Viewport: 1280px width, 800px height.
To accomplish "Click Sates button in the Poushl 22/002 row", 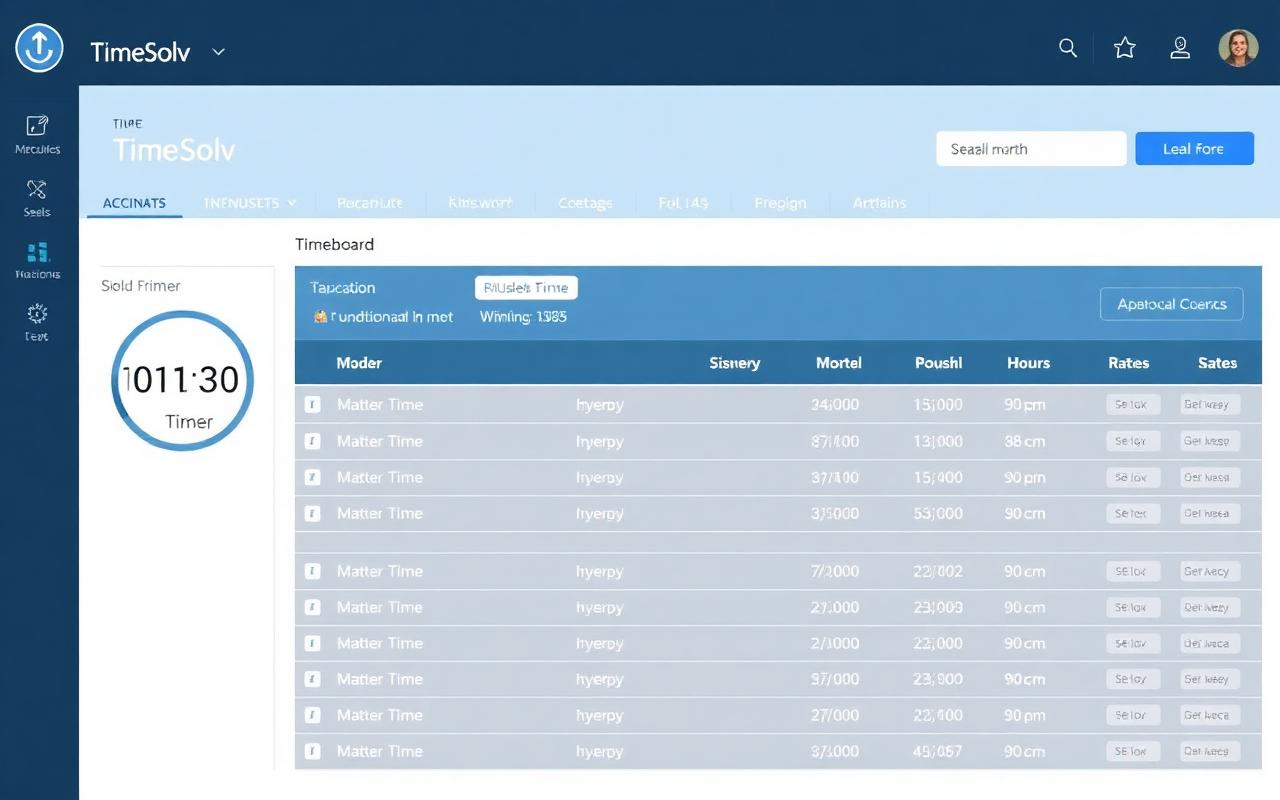I will (1210, 571).
